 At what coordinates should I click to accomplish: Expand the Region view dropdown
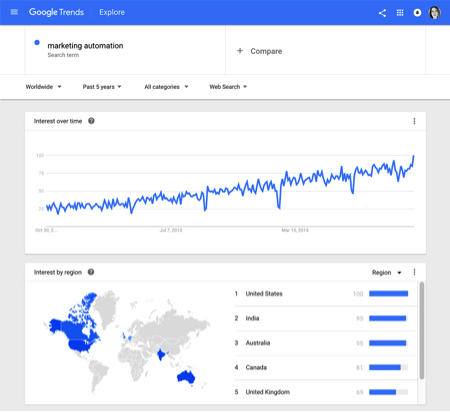click(x=386, y=273)
